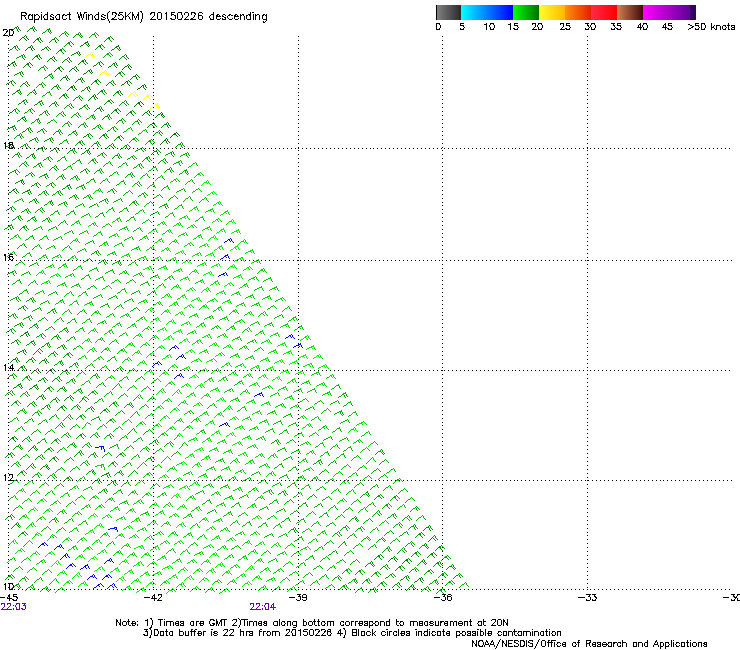This screenshot has height=650, width=740.
Task: Click the note line 'Times are GMT'
Action: tap(192, 623)
